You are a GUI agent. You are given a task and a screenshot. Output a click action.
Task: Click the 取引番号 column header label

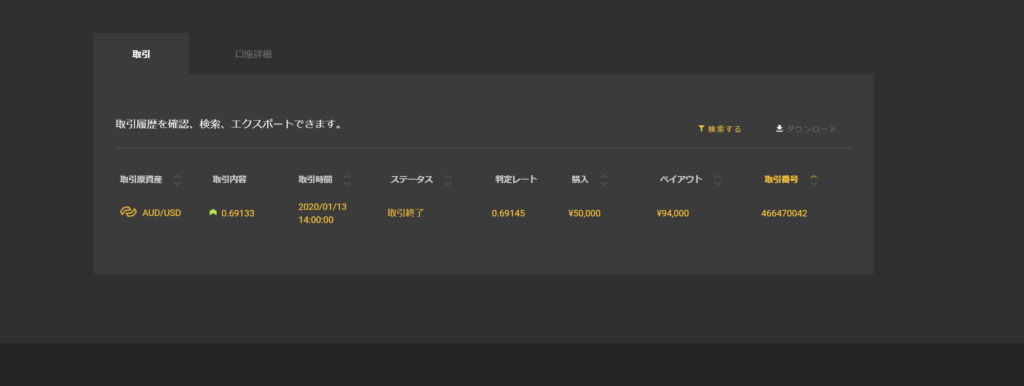click(781, 180)
